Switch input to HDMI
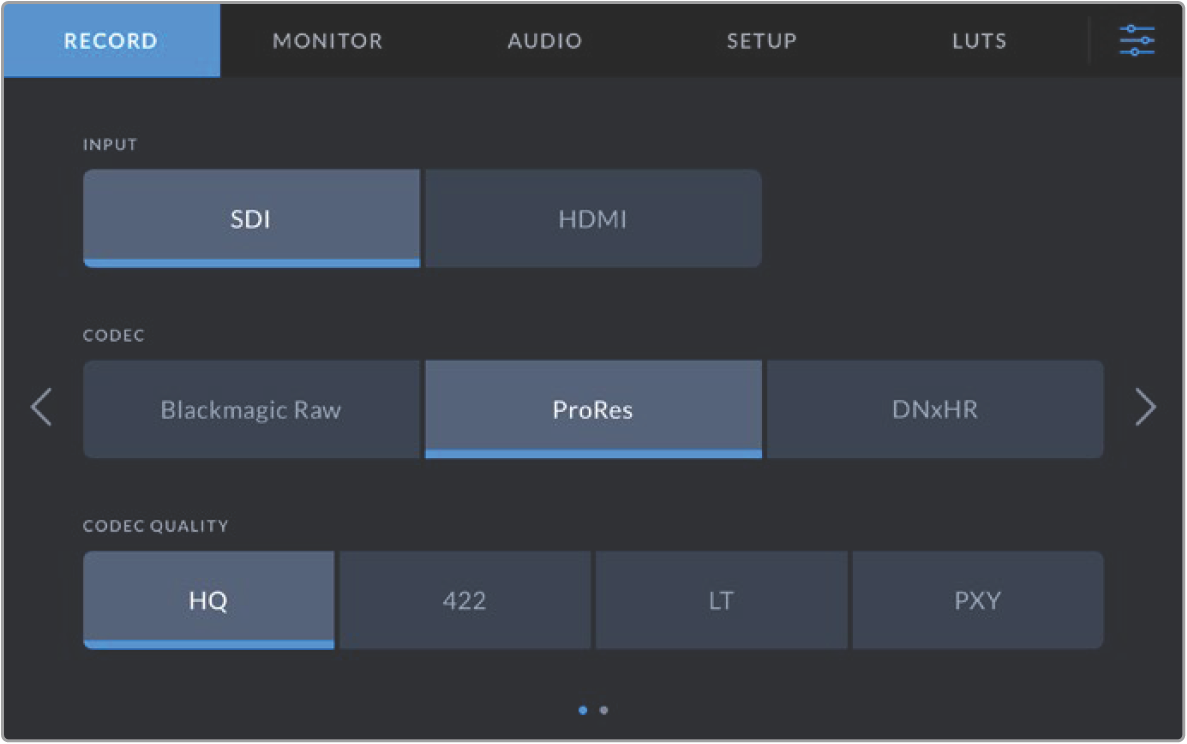The image size is (1187, 744). pos(593,219)
